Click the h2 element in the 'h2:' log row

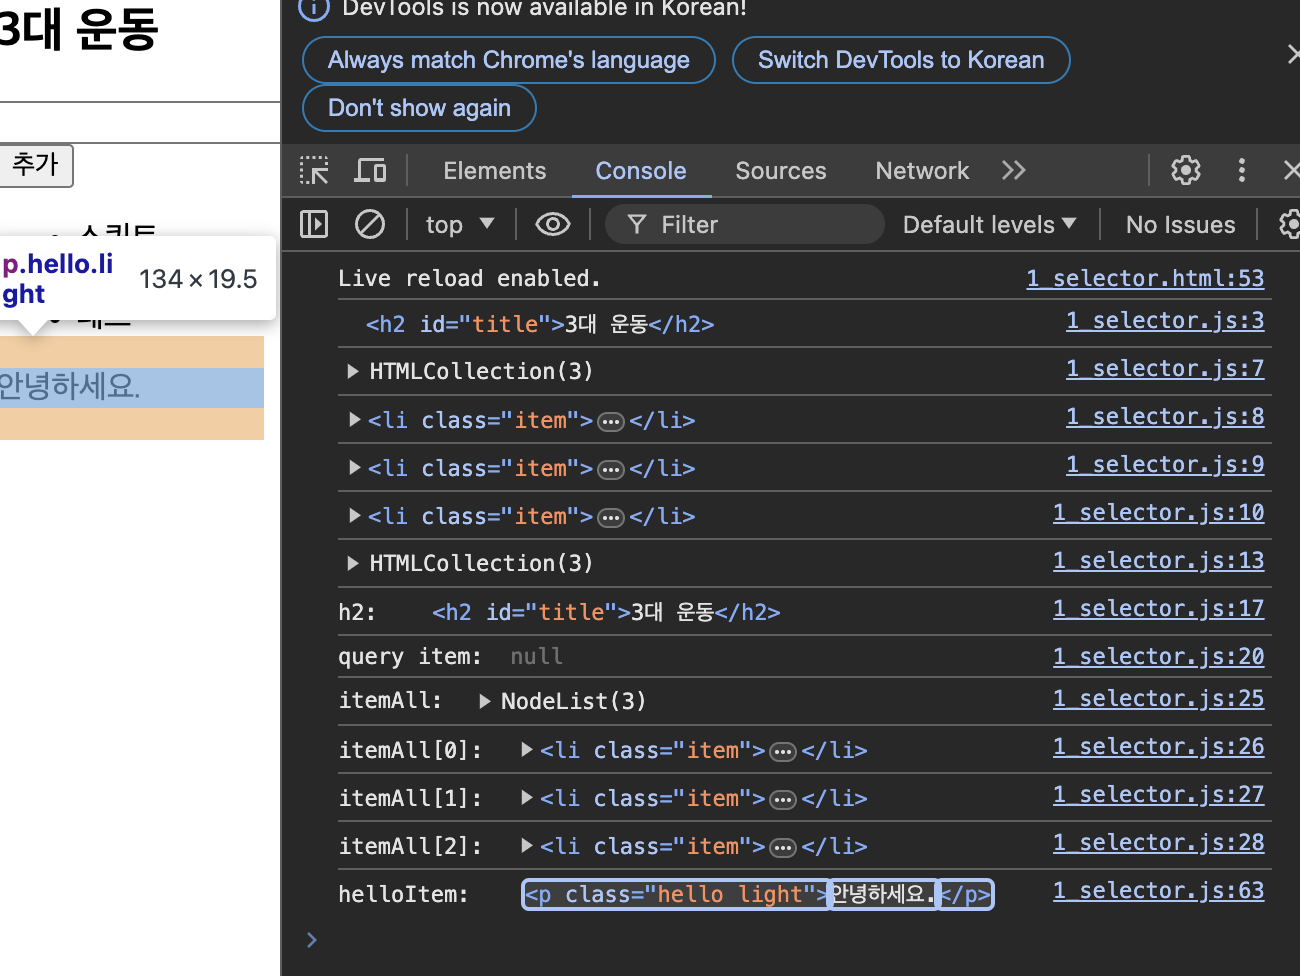tap(606, 612)
